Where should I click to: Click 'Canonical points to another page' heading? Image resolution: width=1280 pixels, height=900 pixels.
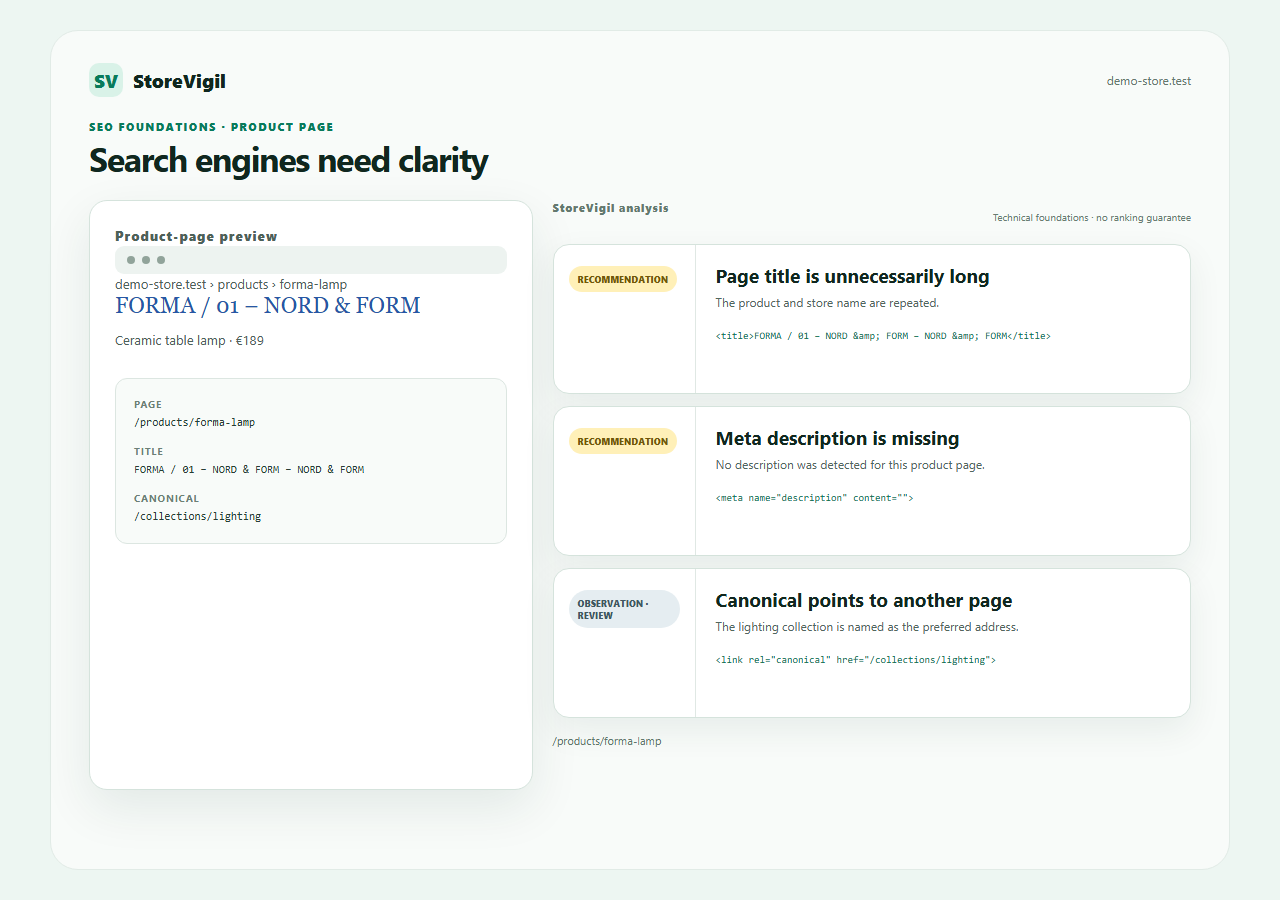pyautogui.click(x=864, y=601)
